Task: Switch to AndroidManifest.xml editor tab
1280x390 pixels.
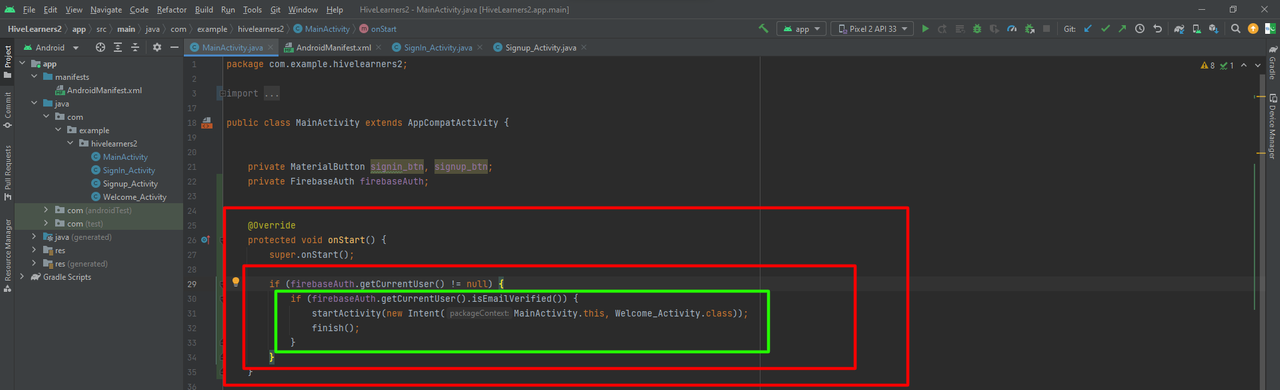Action: coord(327,47)
